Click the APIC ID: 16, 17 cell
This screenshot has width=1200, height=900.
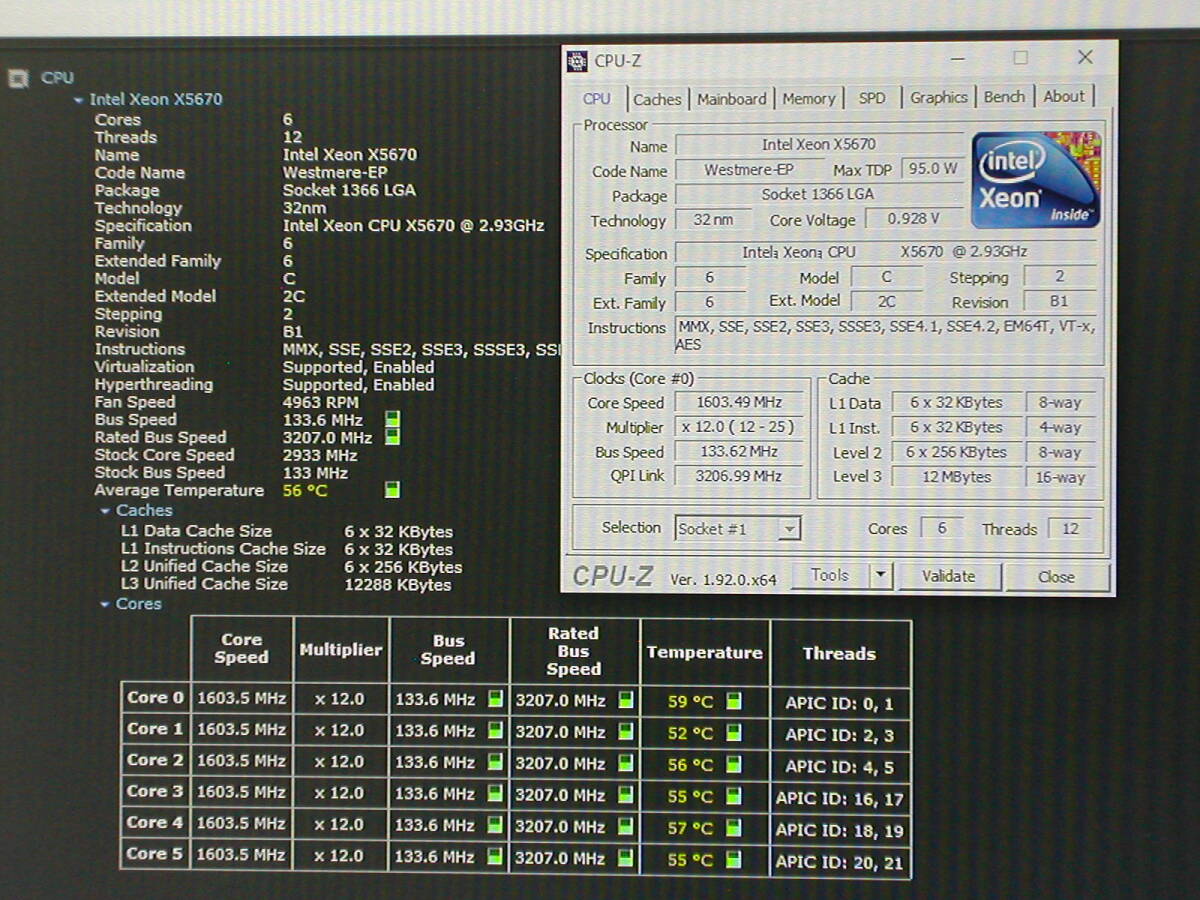pos(839,798)
